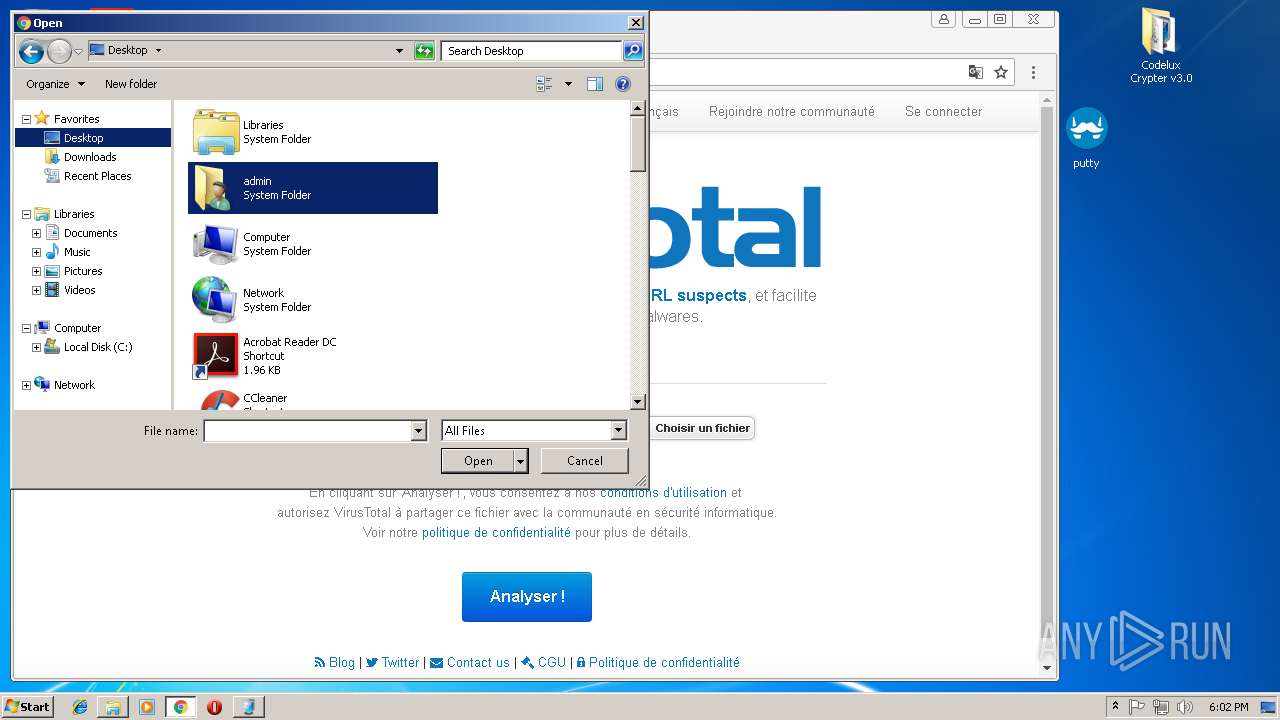1280x720 pixels.
Task: Select the admin folder icon
Action: coord(213,188)
